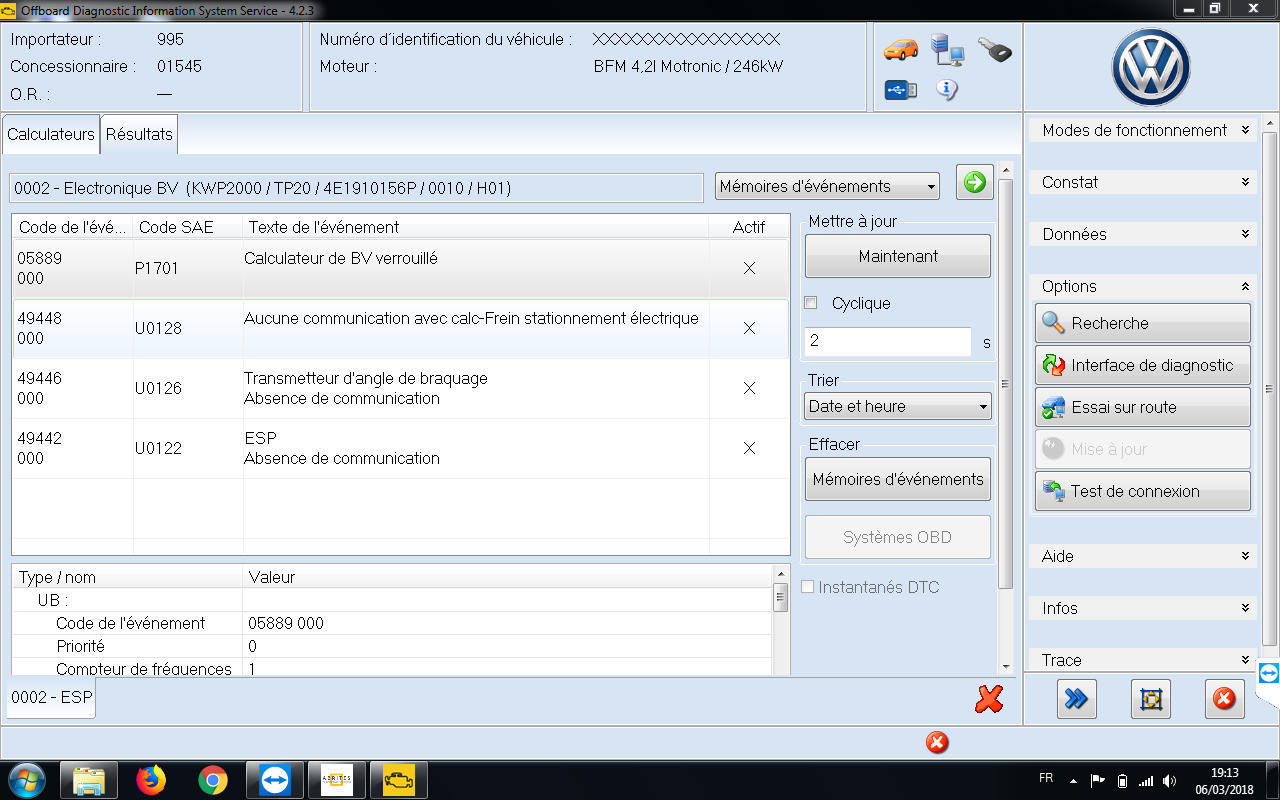Open TeamViewer from the Windows taskbar

[274, 779]
